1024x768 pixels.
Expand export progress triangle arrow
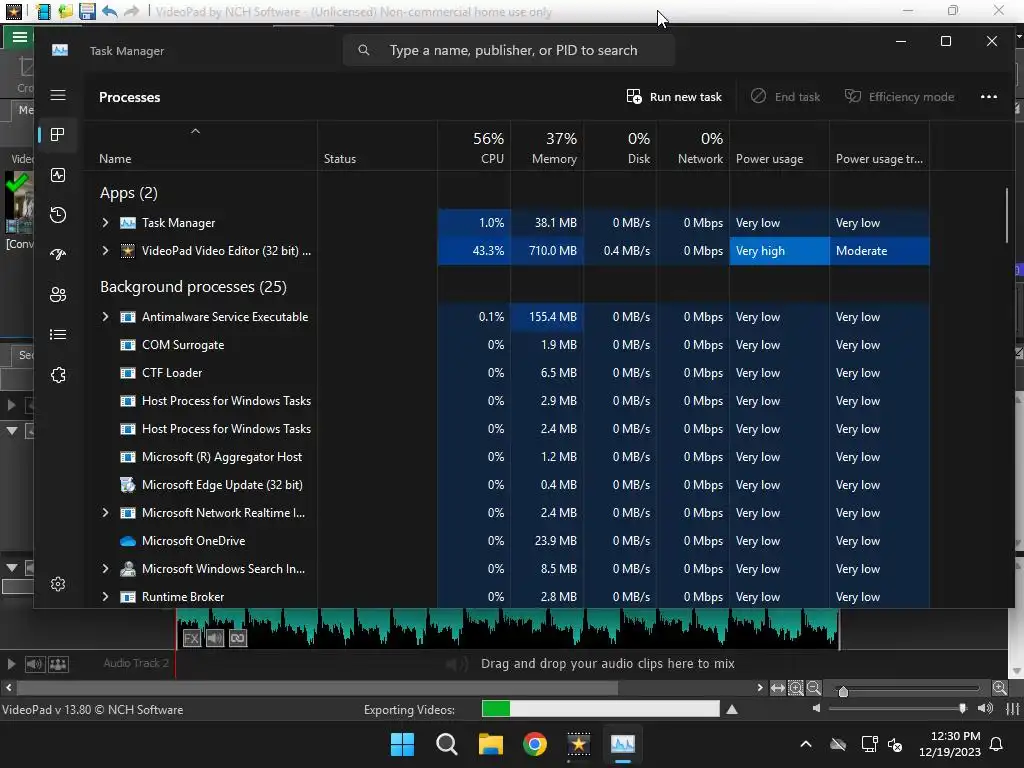point(732,709)
